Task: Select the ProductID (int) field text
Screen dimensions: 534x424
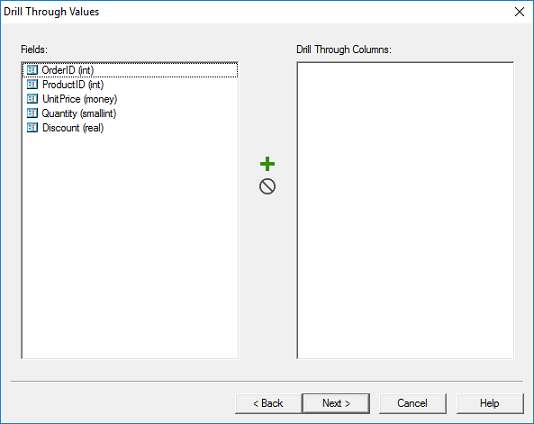Action: (73, 84)
